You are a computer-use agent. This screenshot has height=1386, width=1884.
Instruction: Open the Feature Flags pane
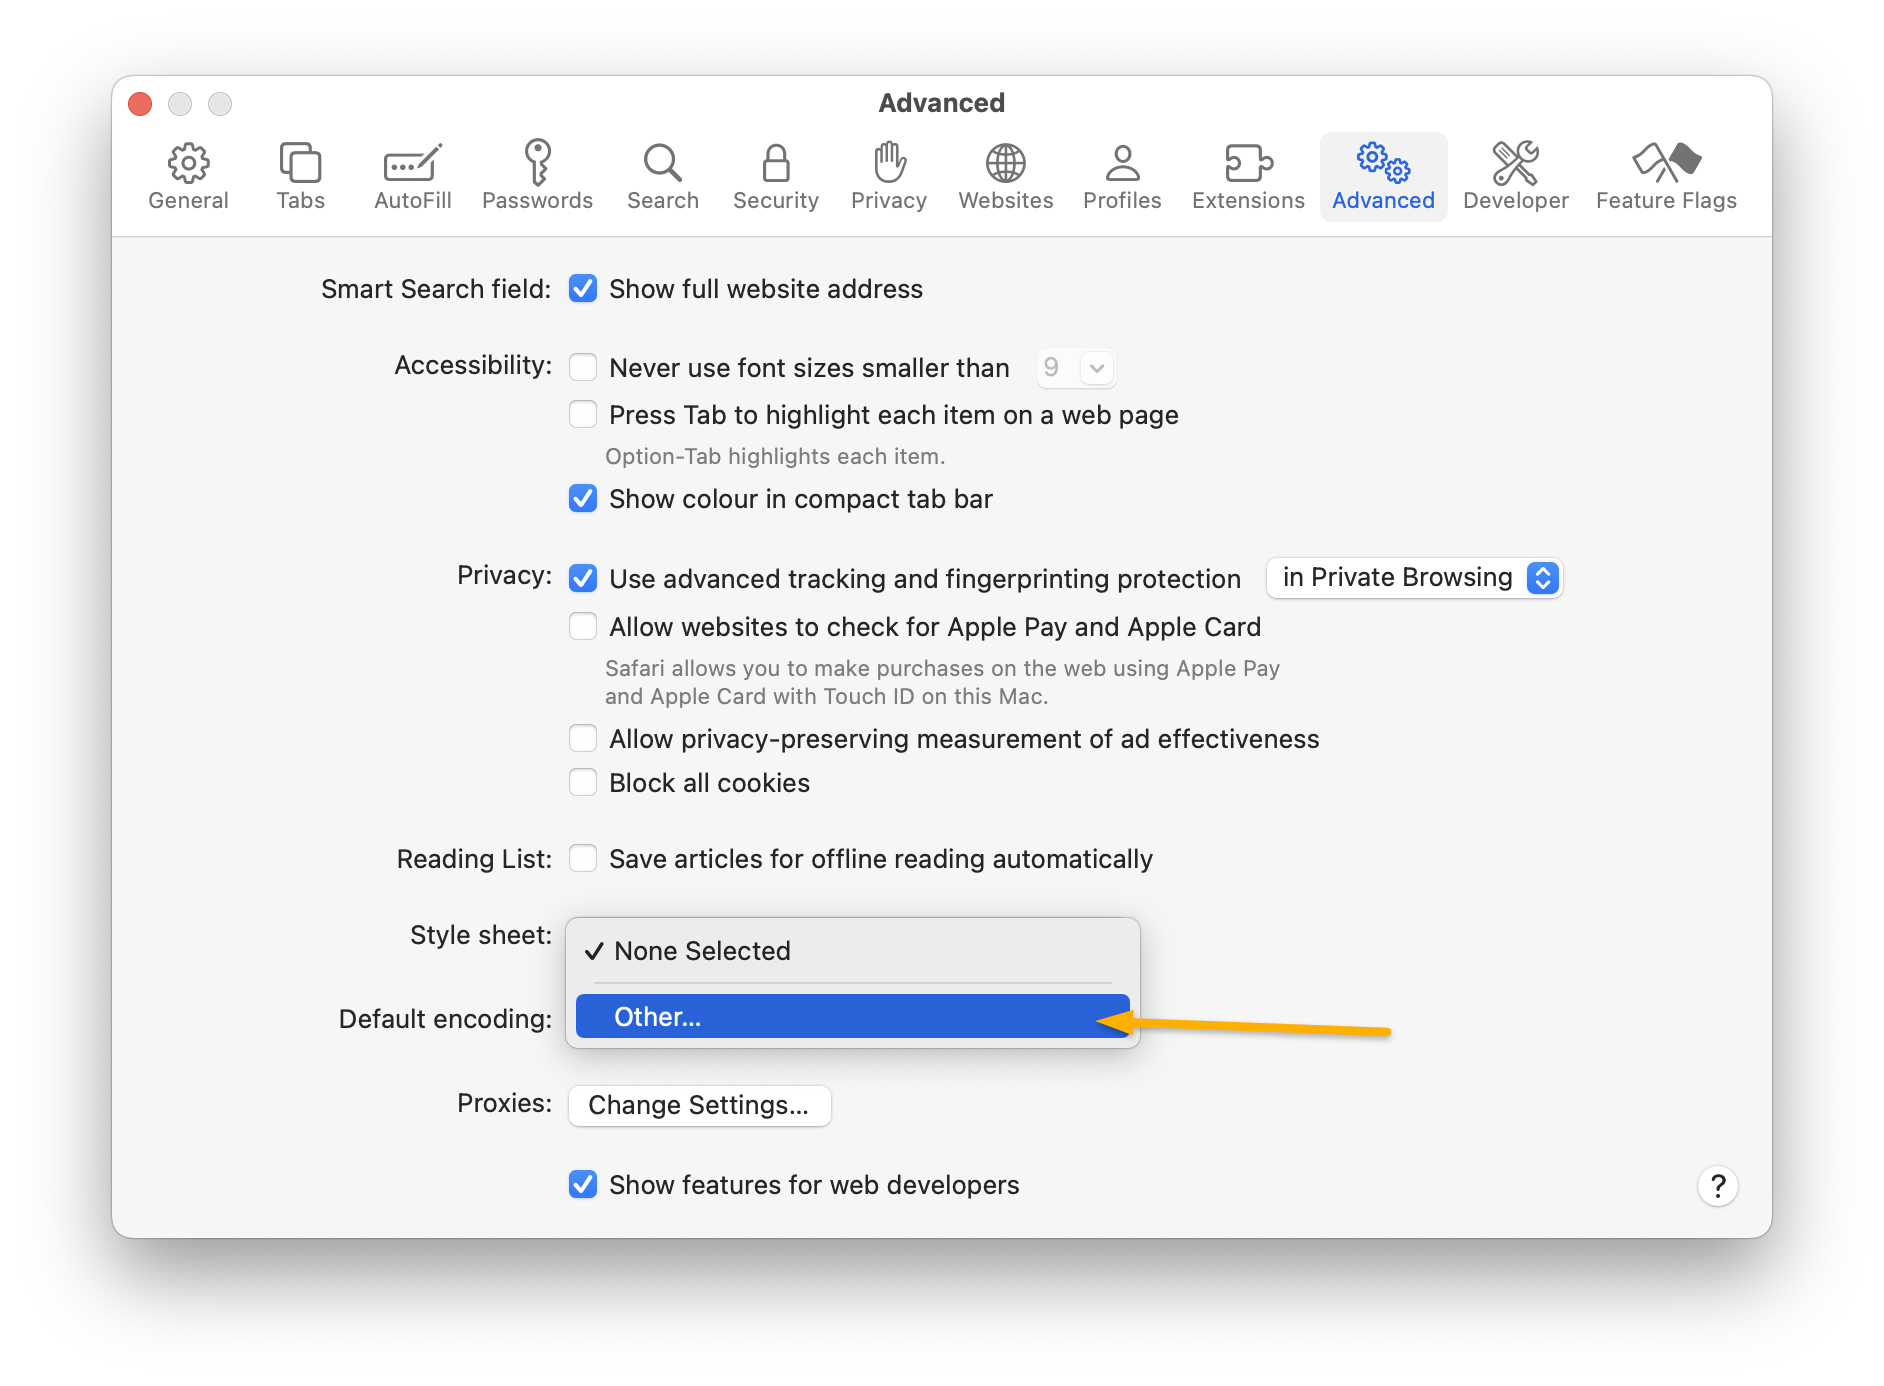coord(1666,177)
